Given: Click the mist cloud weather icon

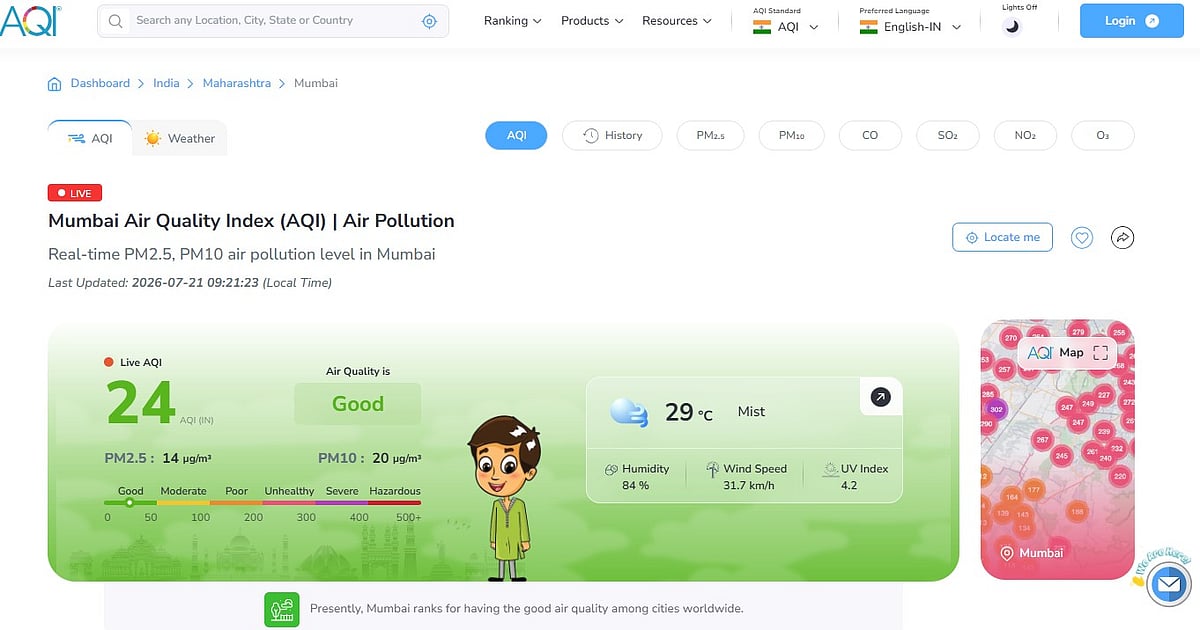Looking at the screenshot, I should pos(629,412).
